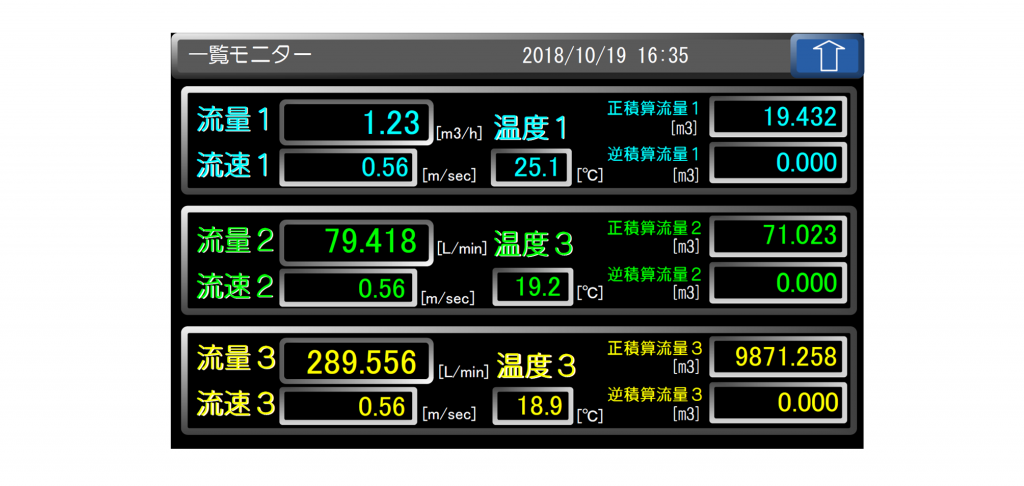
Task: Click the green 流速2 label
Action: (x=236, y=287)
